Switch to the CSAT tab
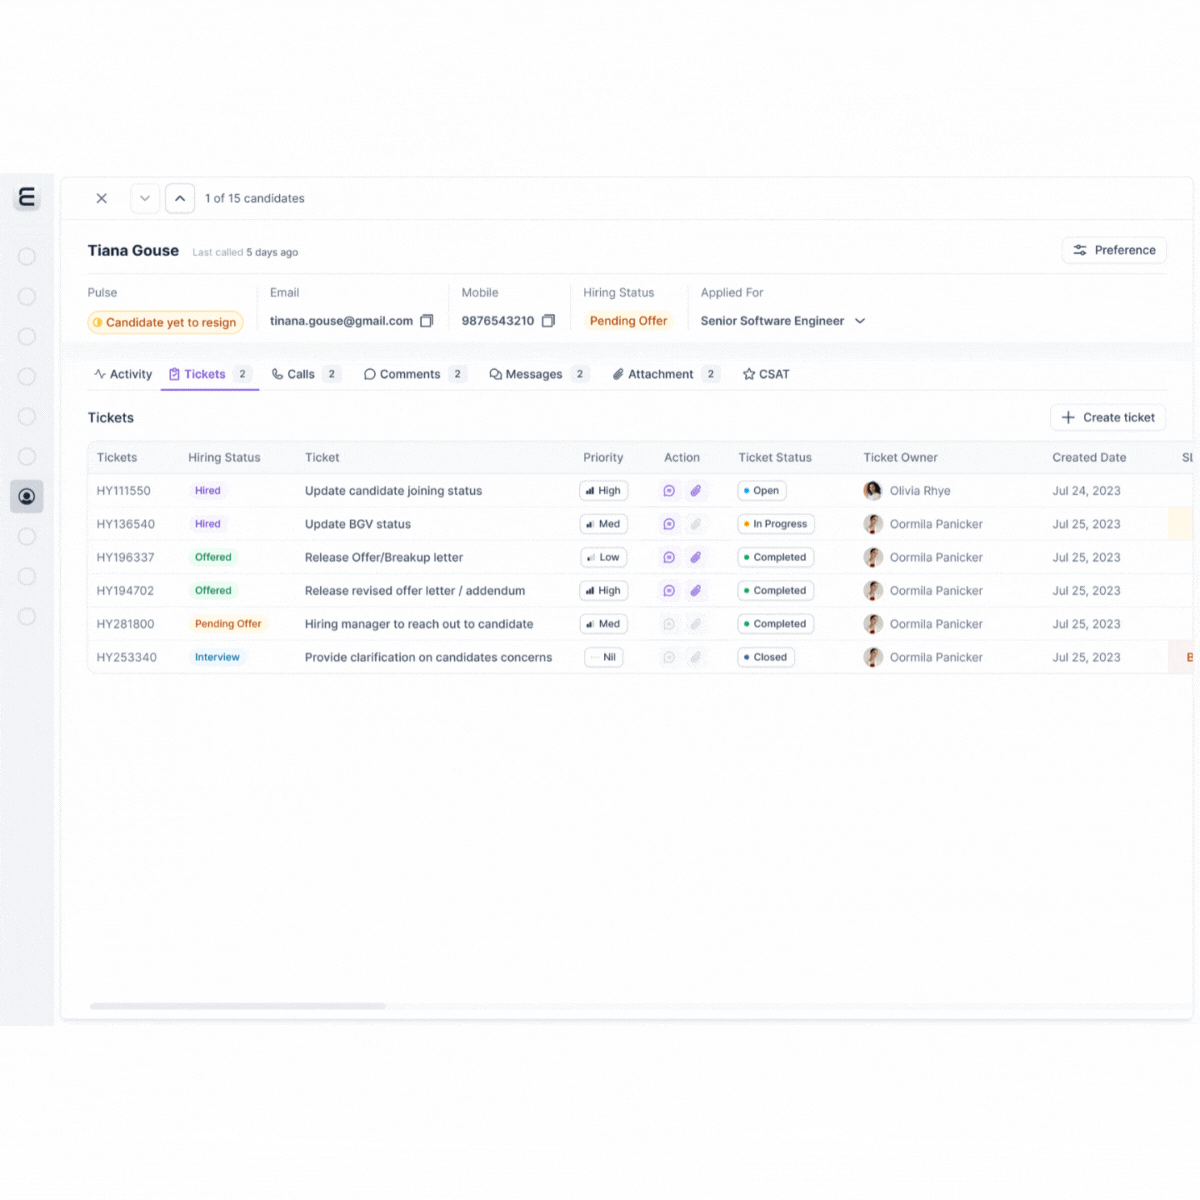The height and width of the screenshot is (1200, 1200). [x=766, y=374]
